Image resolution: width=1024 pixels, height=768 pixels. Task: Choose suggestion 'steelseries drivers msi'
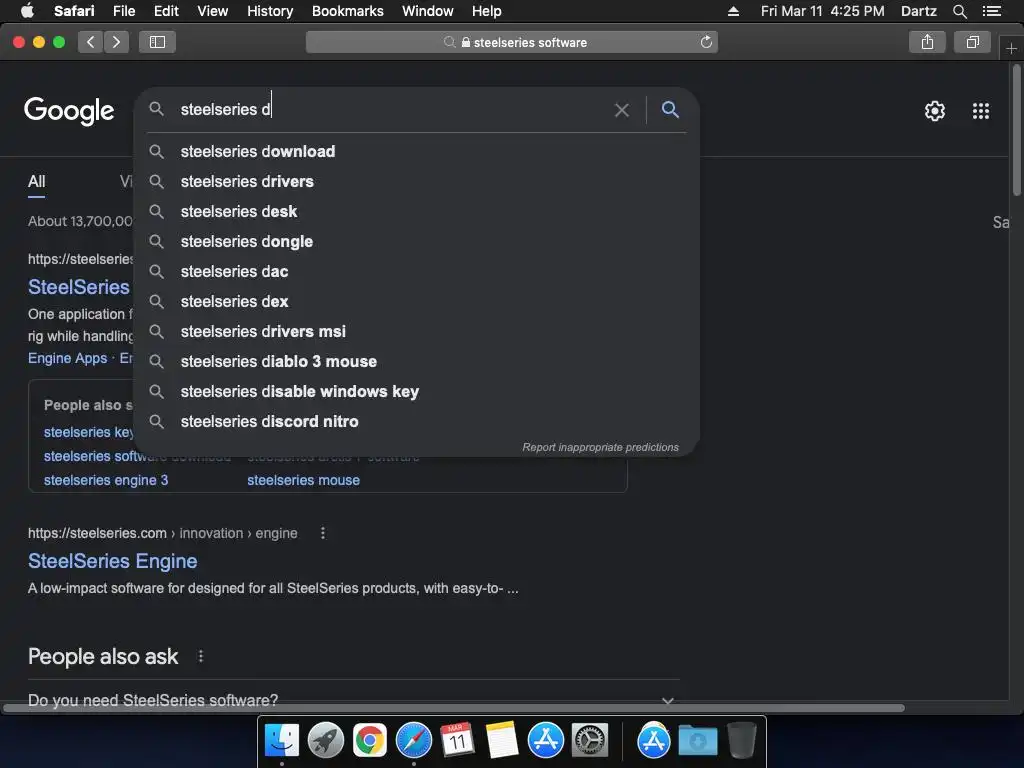point(417,332)
